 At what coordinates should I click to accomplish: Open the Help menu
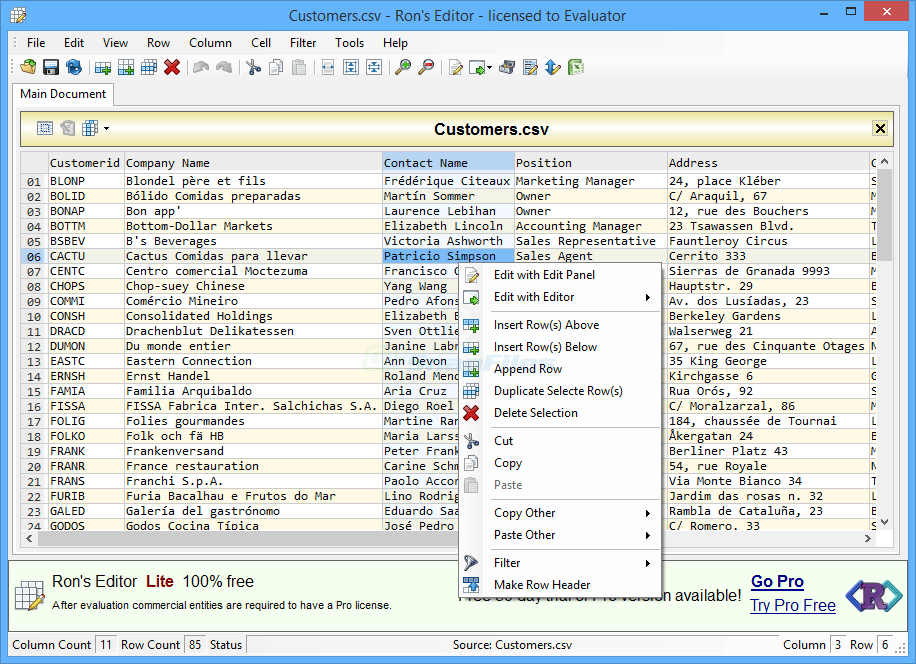coord(395,43)
